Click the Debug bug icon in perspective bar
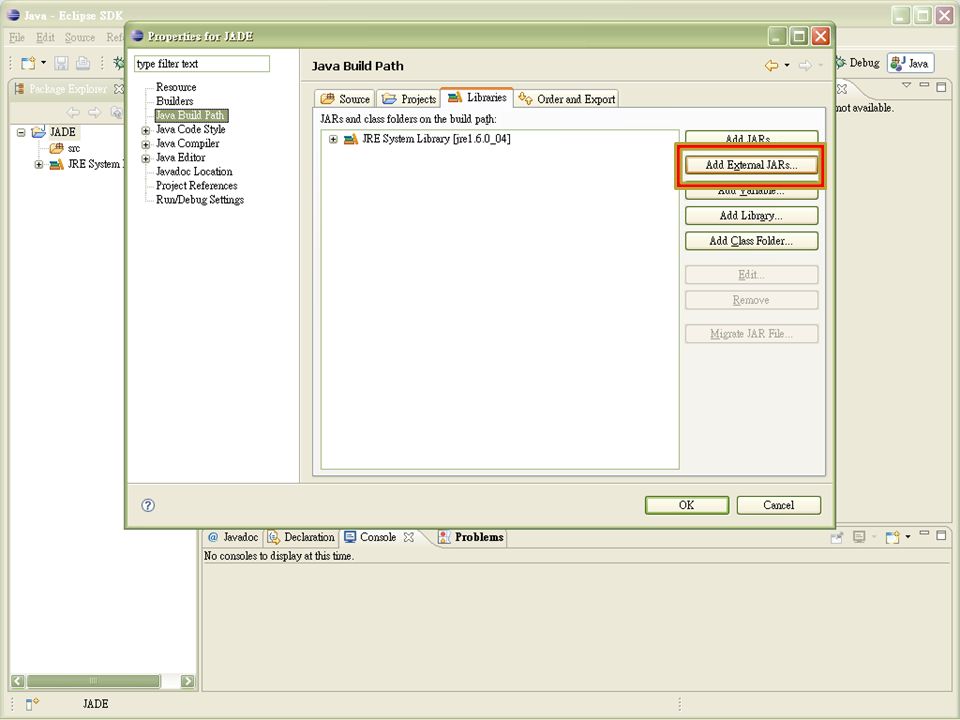The image size is (960, 720). coord(841,62)
